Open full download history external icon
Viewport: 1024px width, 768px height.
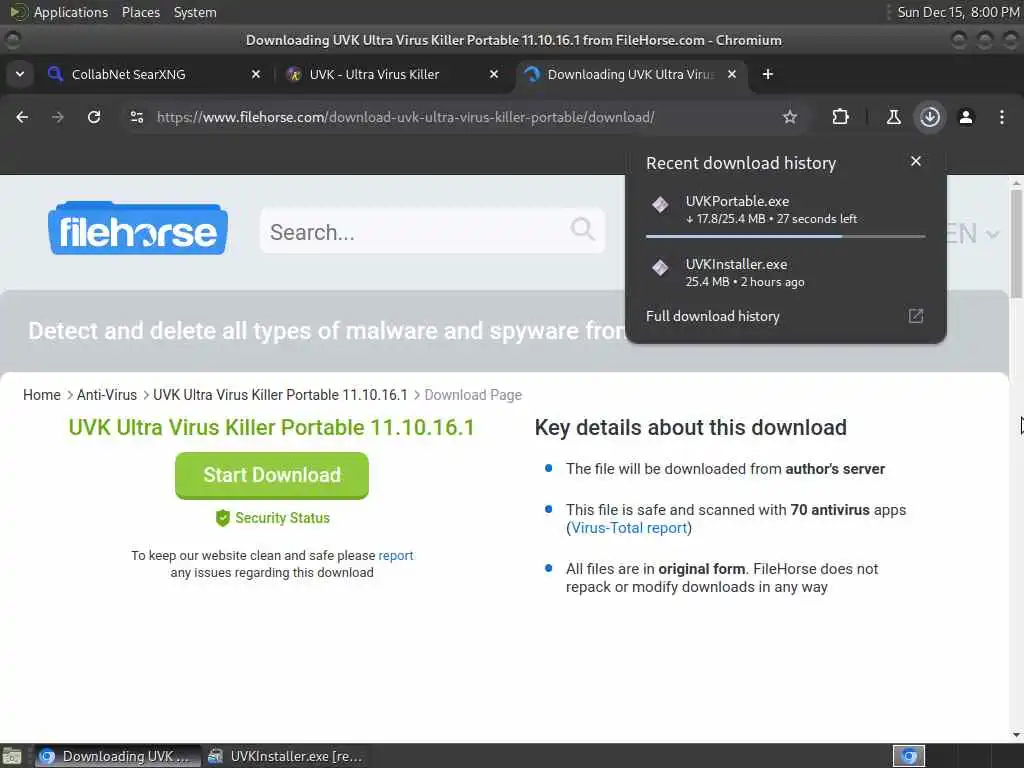pos(916,316)
